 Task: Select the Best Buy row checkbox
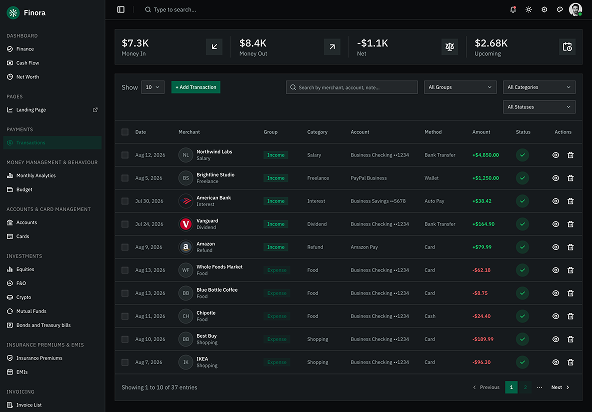point(125,339)
